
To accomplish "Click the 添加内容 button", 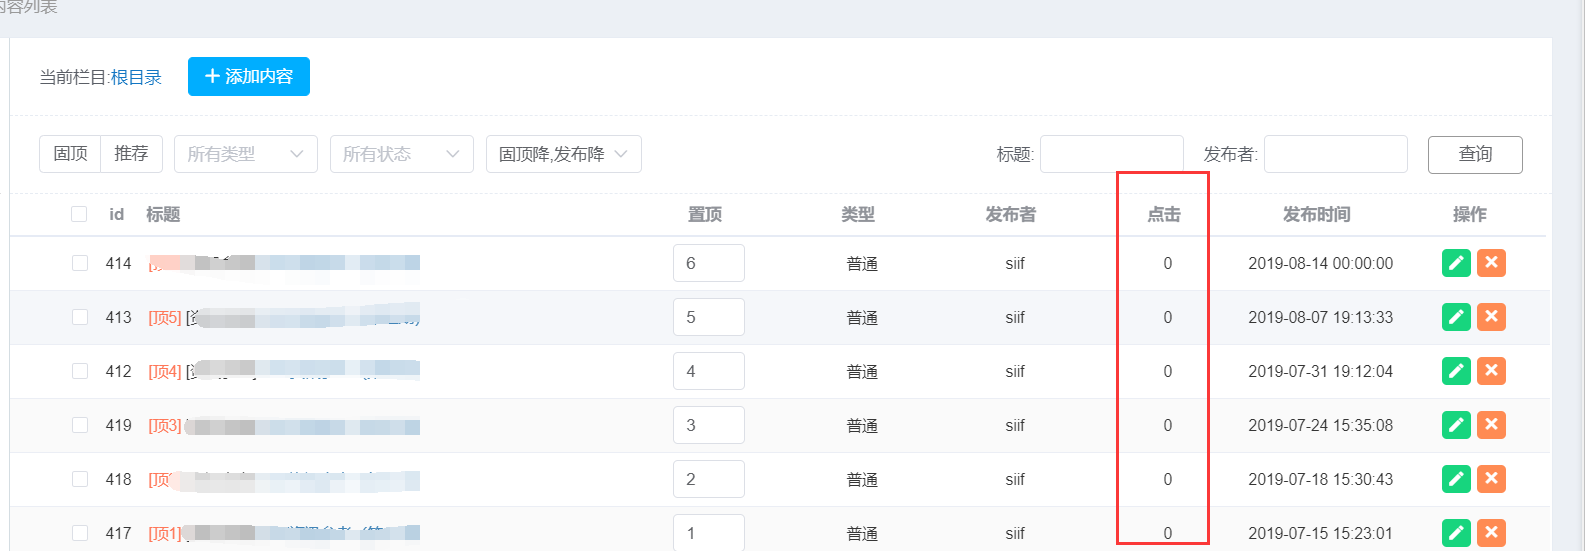I will pyautogui.click(x=249, y=77).
